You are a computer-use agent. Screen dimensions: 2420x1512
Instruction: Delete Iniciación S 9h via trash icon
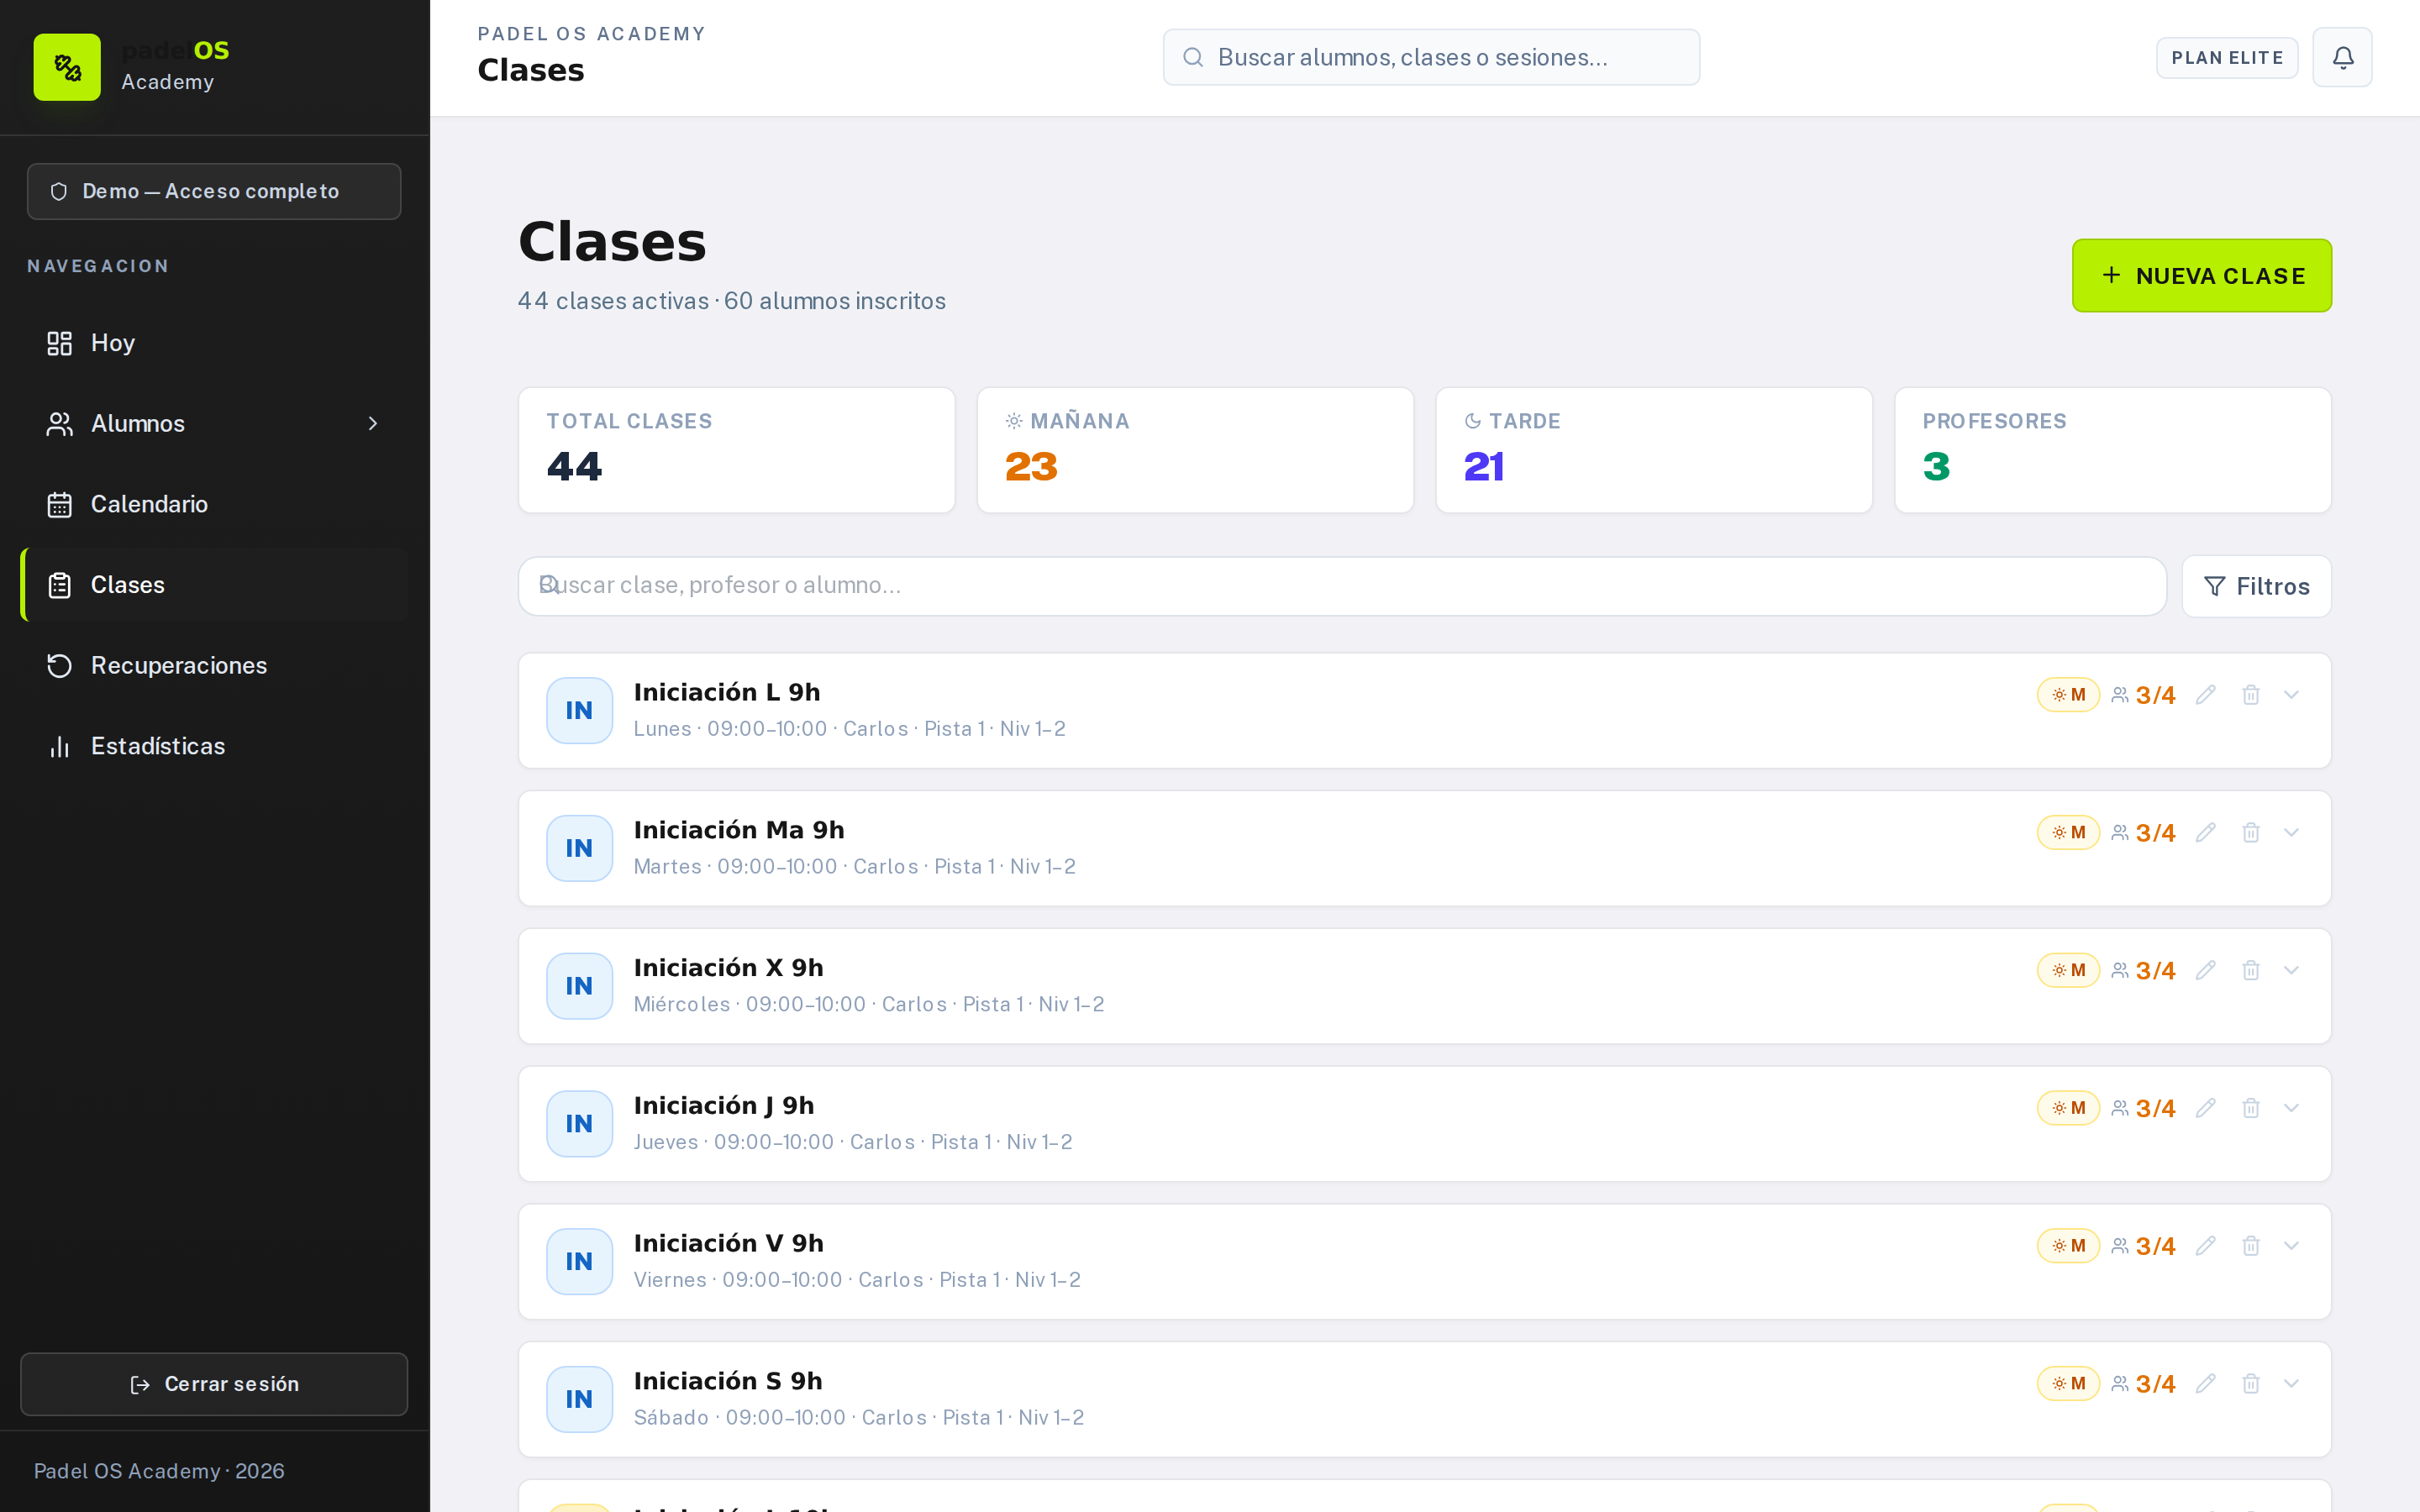[x=2250, y=1384]
